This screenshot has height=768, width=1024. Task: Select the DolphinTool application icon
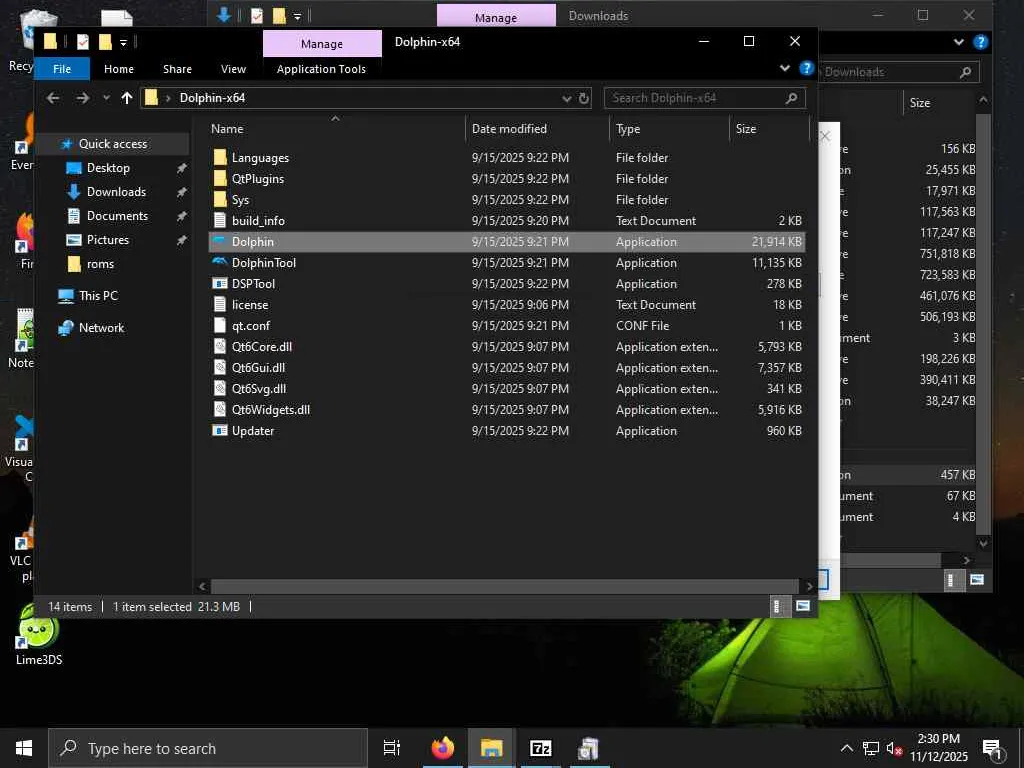tap(220, 263)
